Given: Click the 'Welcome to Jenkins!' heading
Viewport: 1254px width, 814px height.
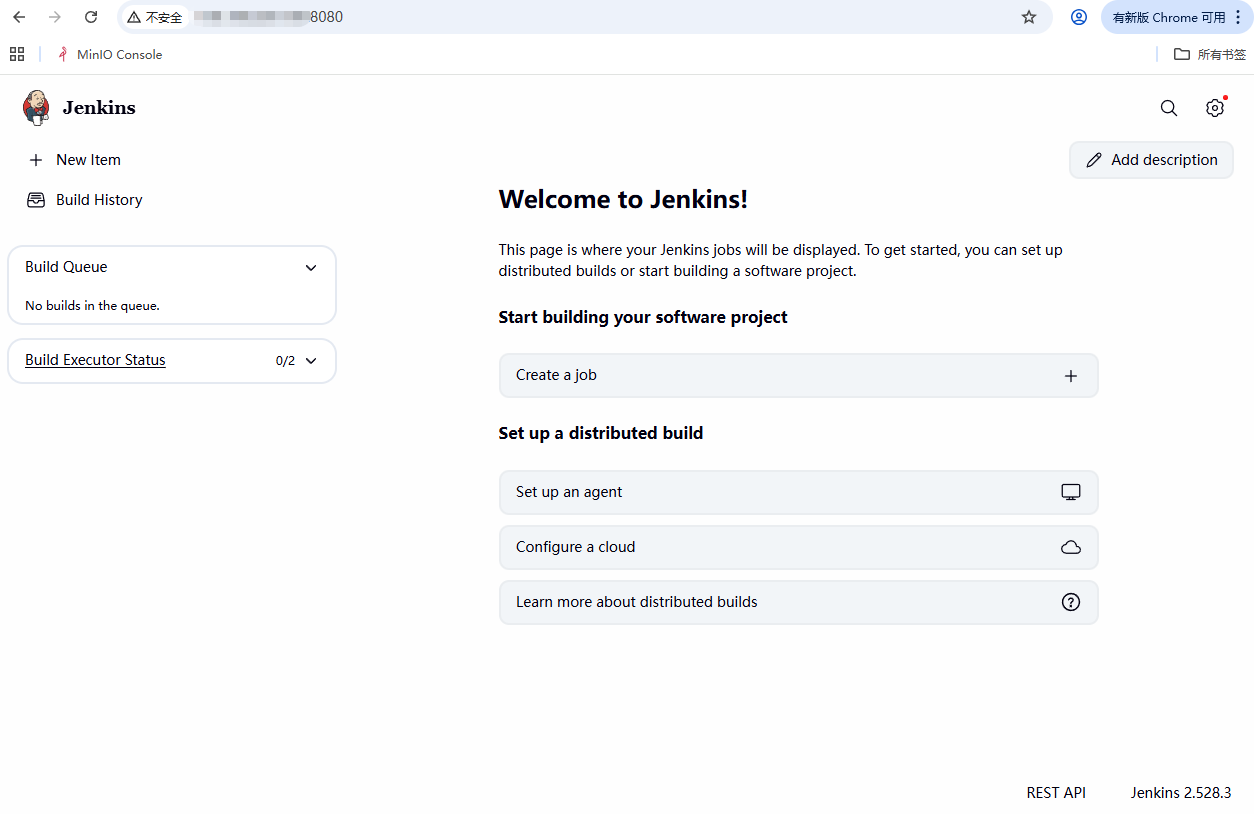Looking at the screenshot, I should [623, 199].
